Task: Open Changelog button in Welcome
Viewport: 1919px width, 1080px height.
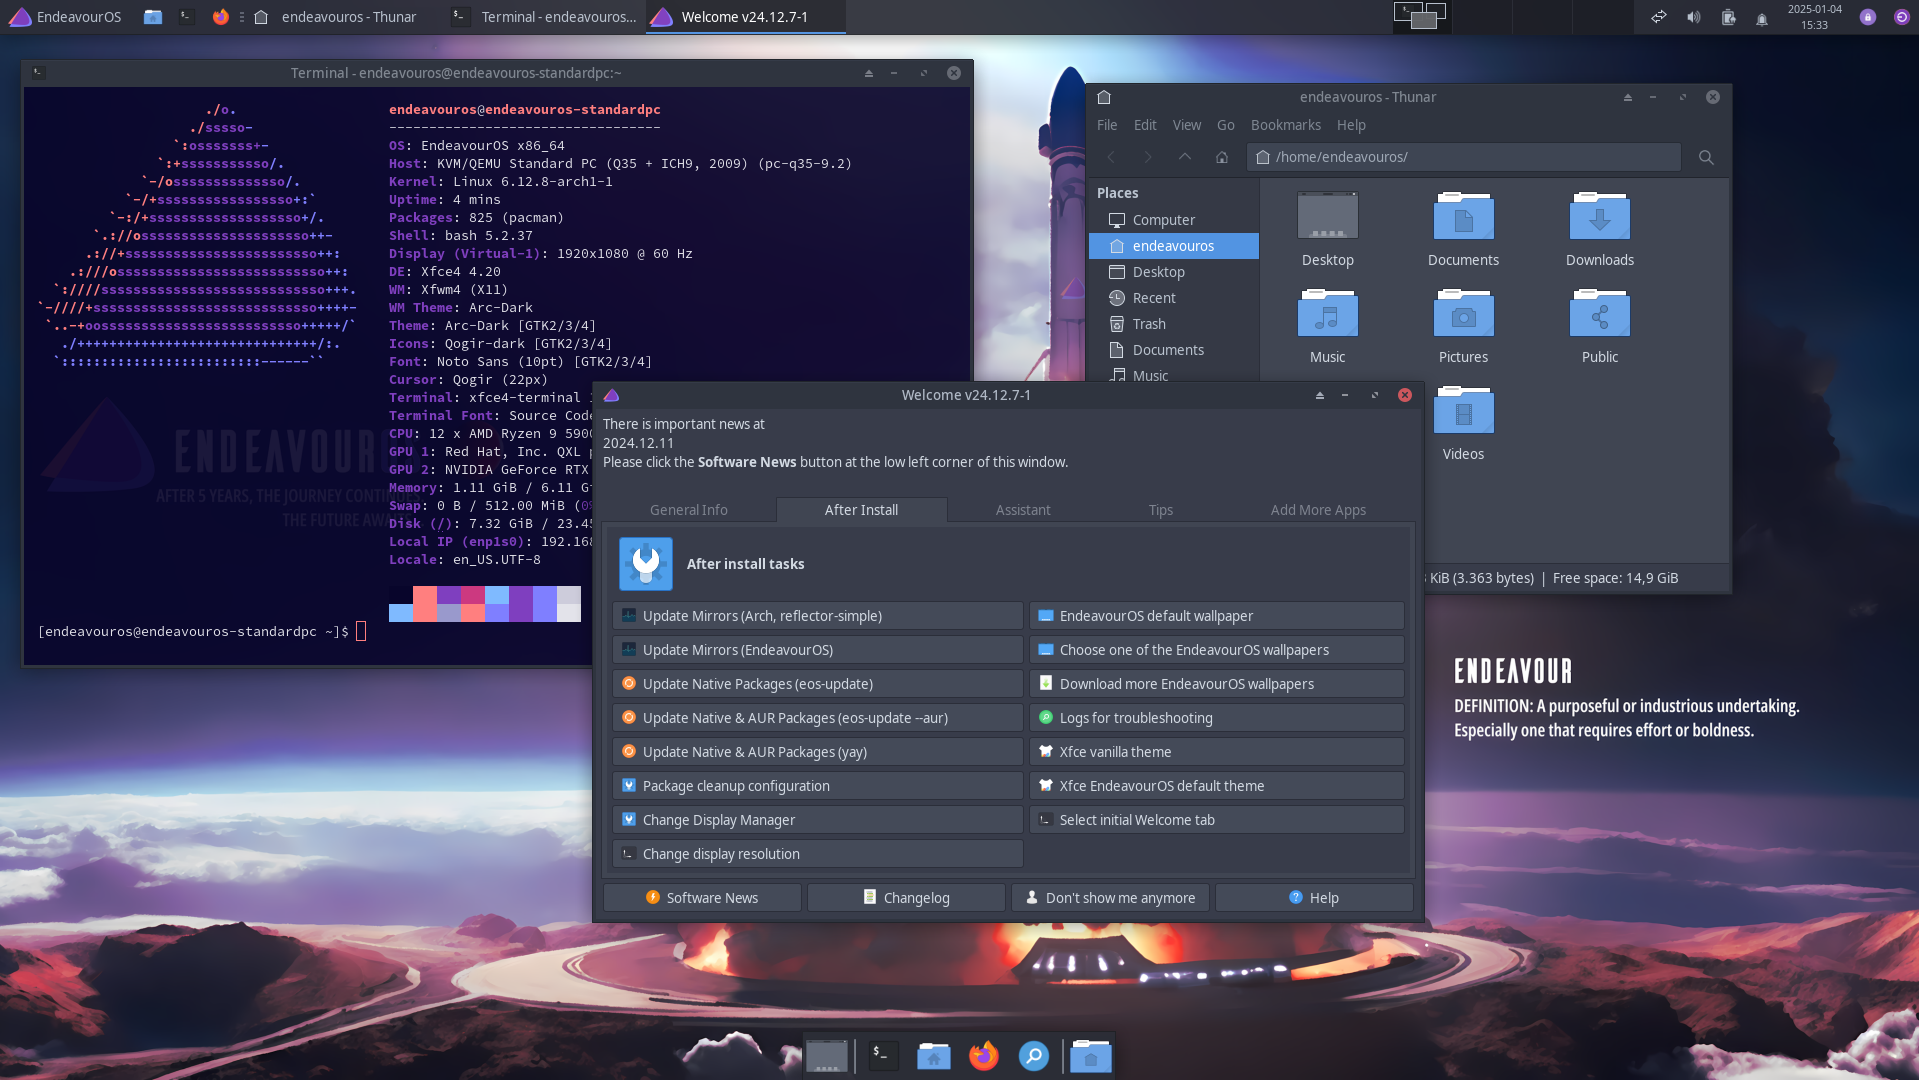Action: pos(906,898)
